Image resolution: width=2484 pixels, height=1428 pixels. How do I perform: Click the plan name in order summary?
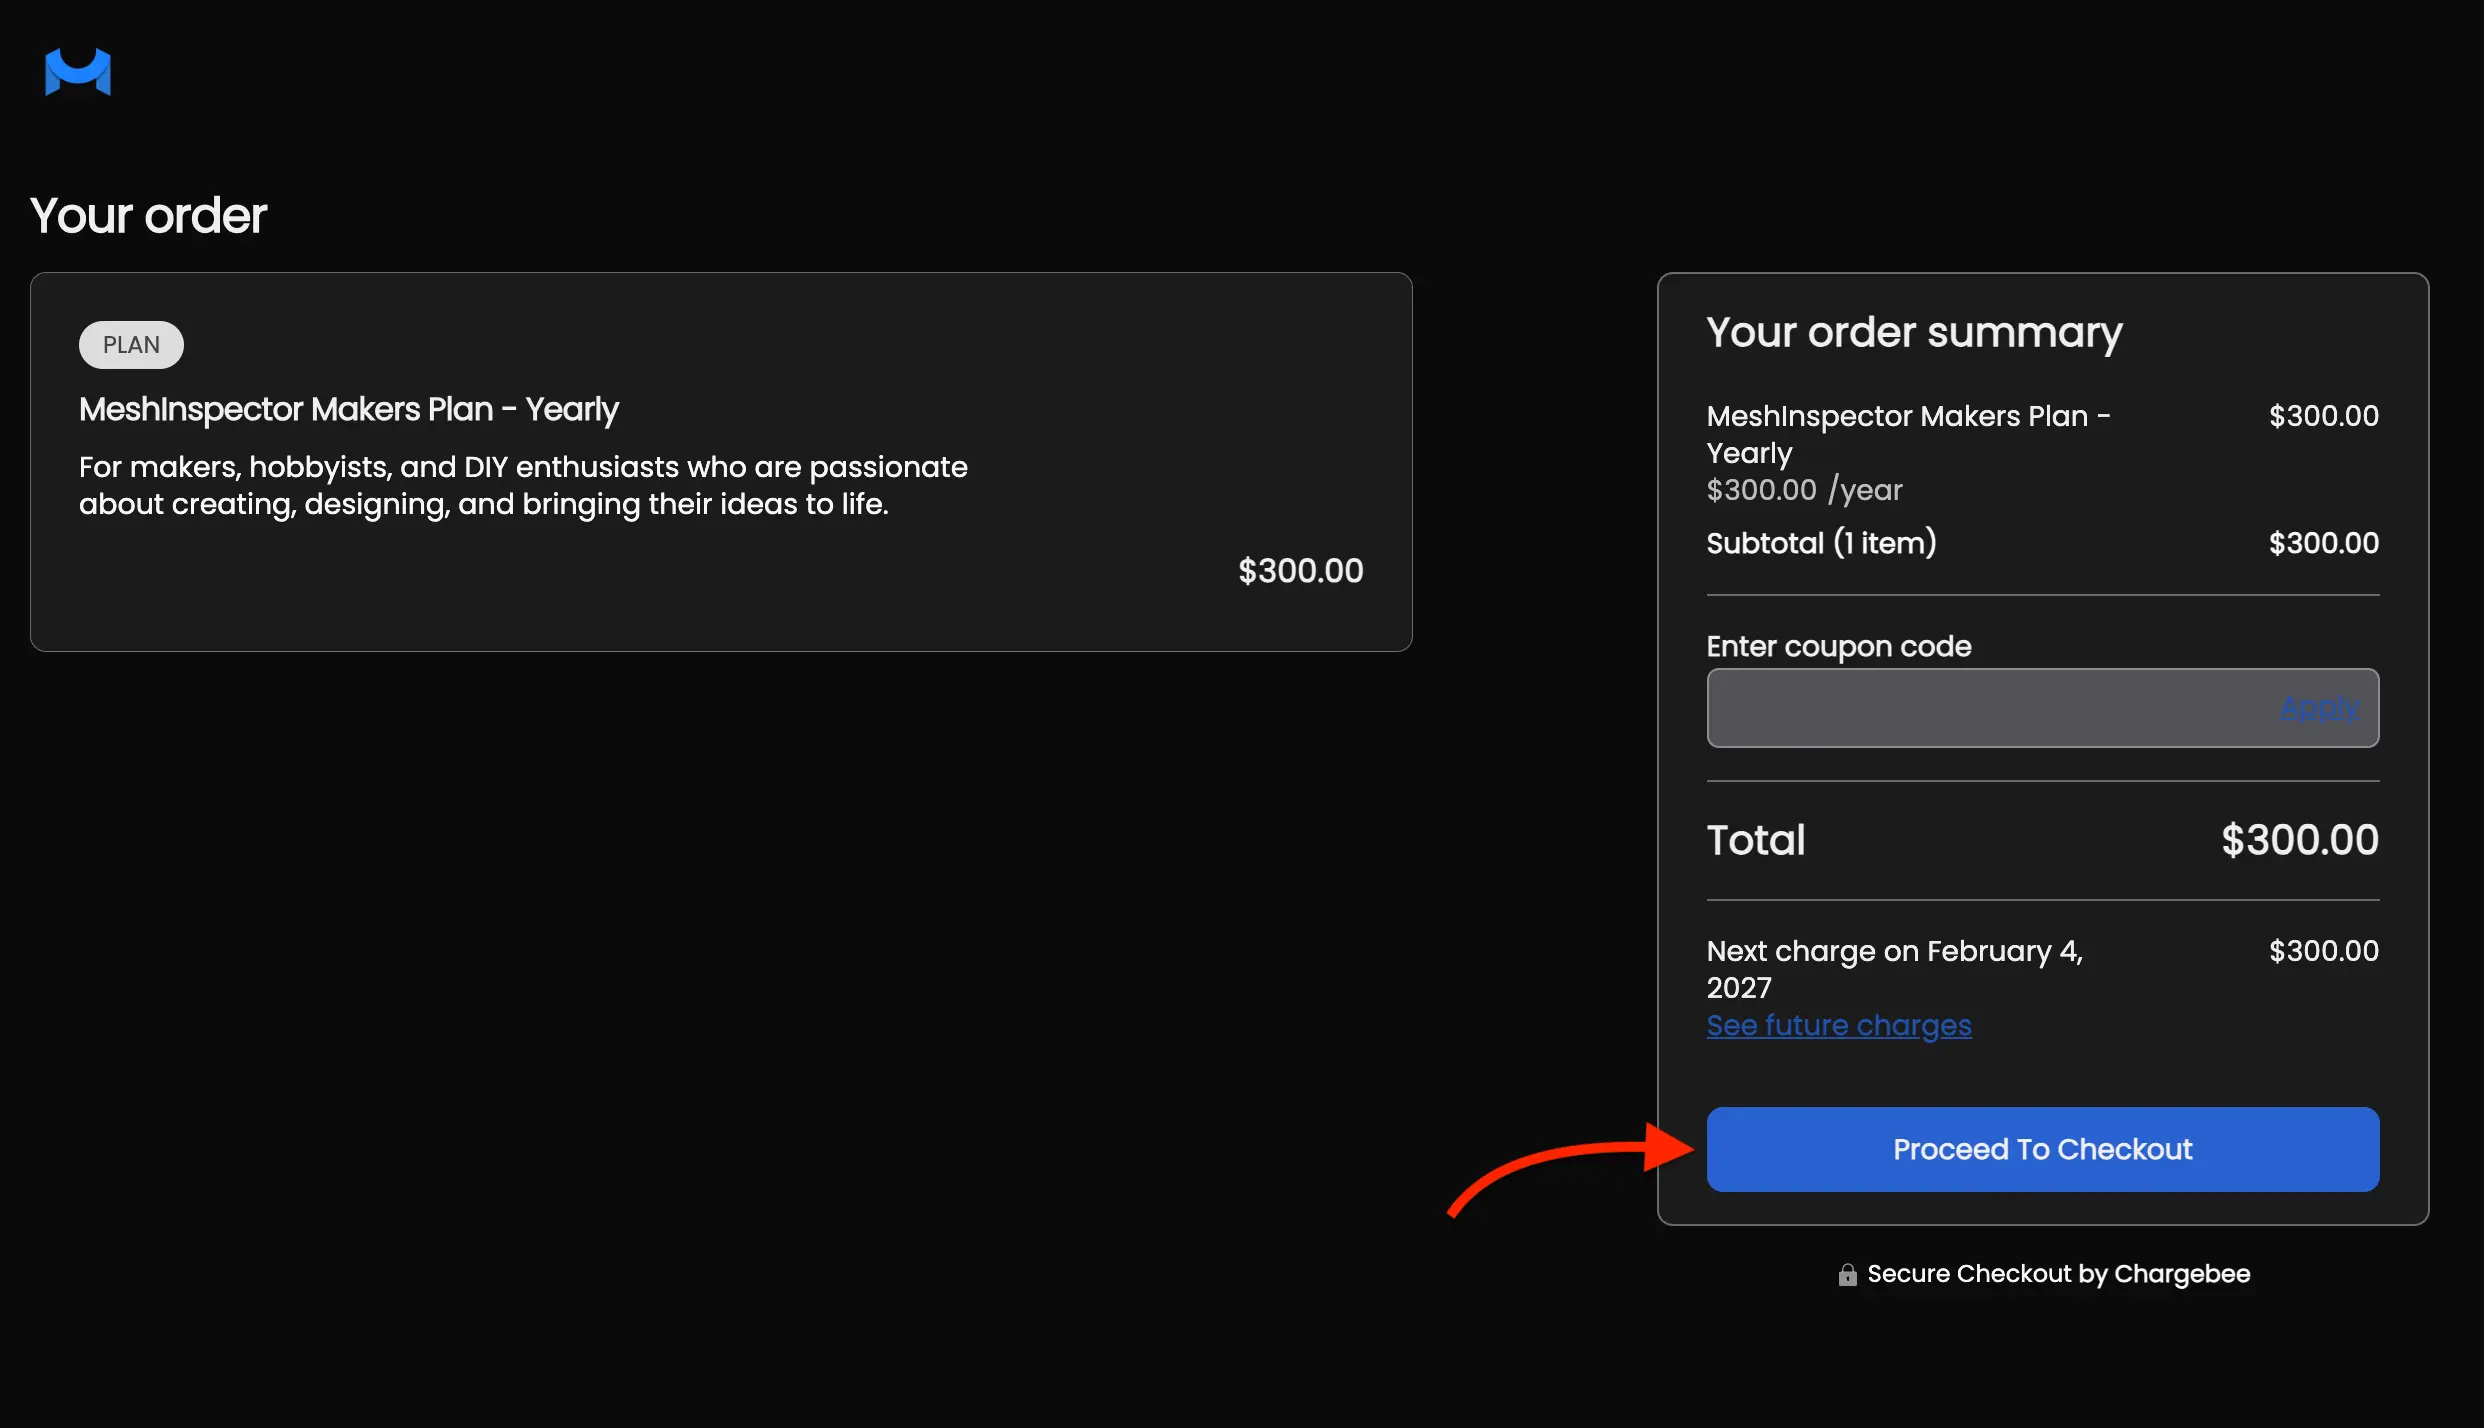tap(1908, 433)
